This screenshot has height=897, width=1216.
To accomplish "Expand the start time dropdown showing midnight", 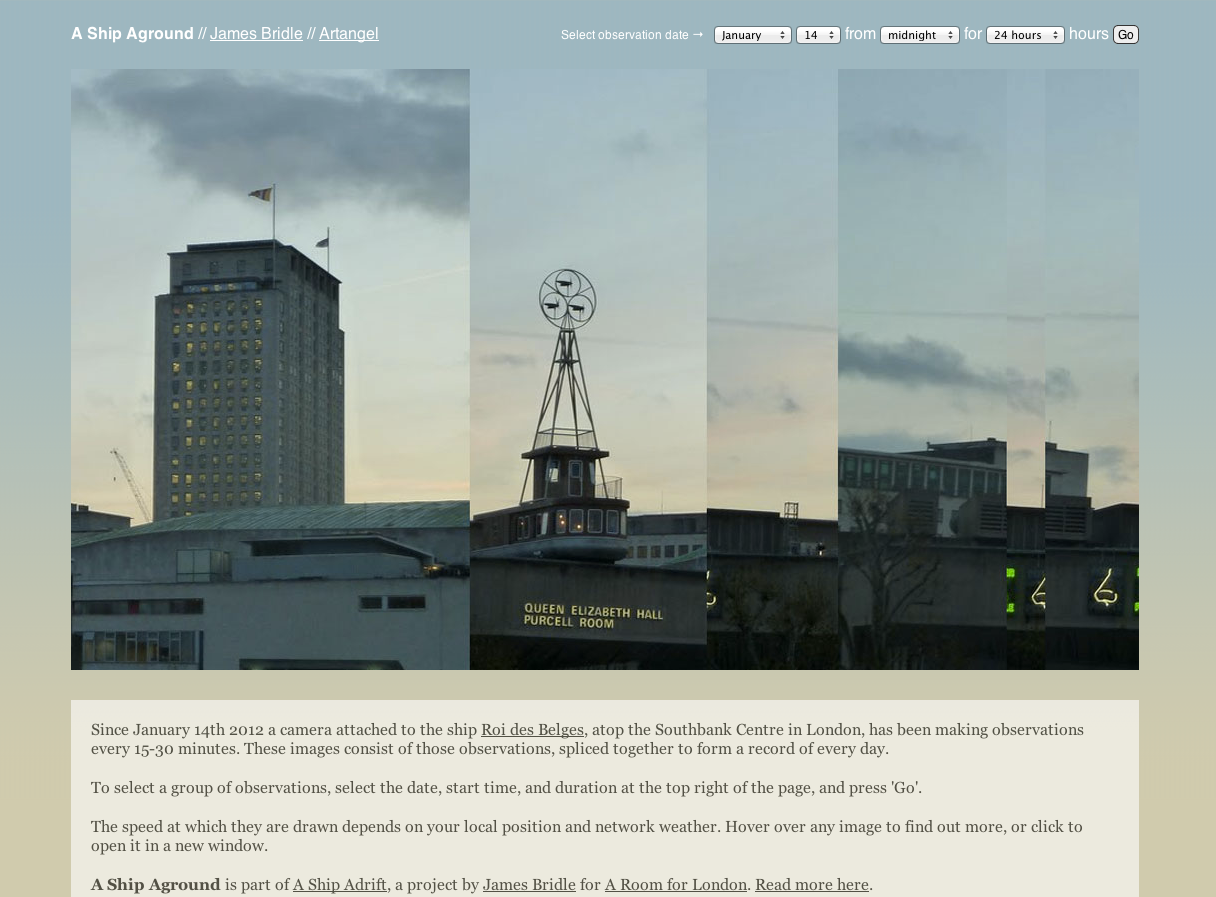I will [919, 35].
